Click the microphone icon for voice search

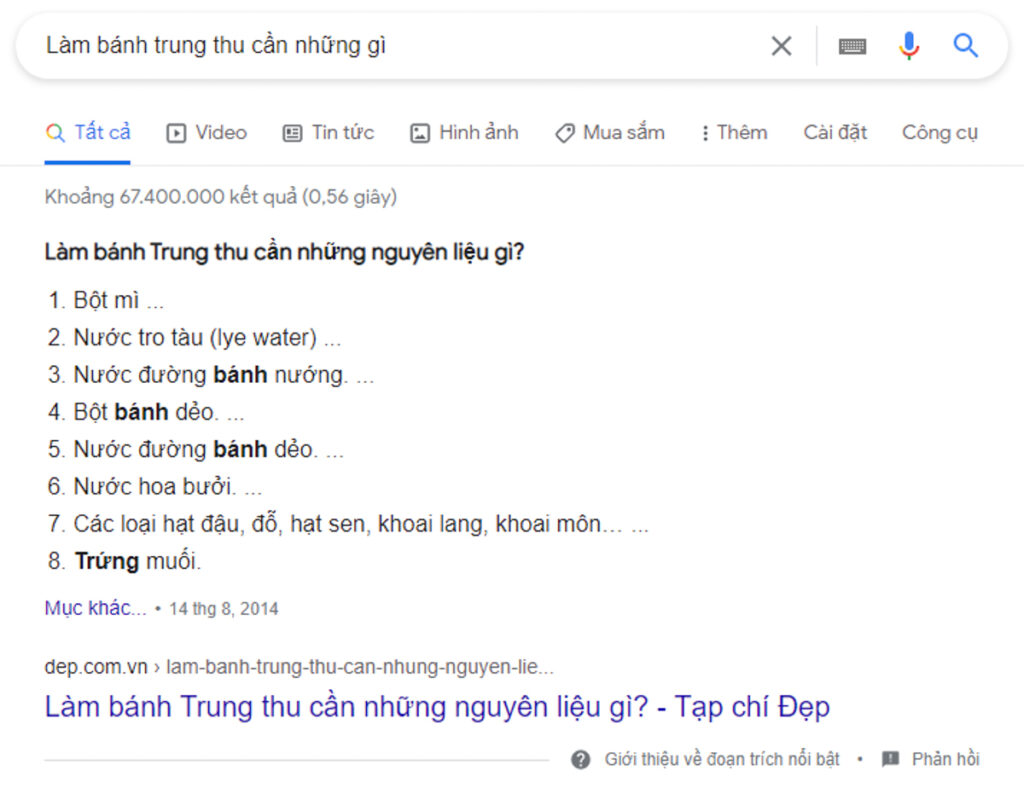tap(909, 45)
